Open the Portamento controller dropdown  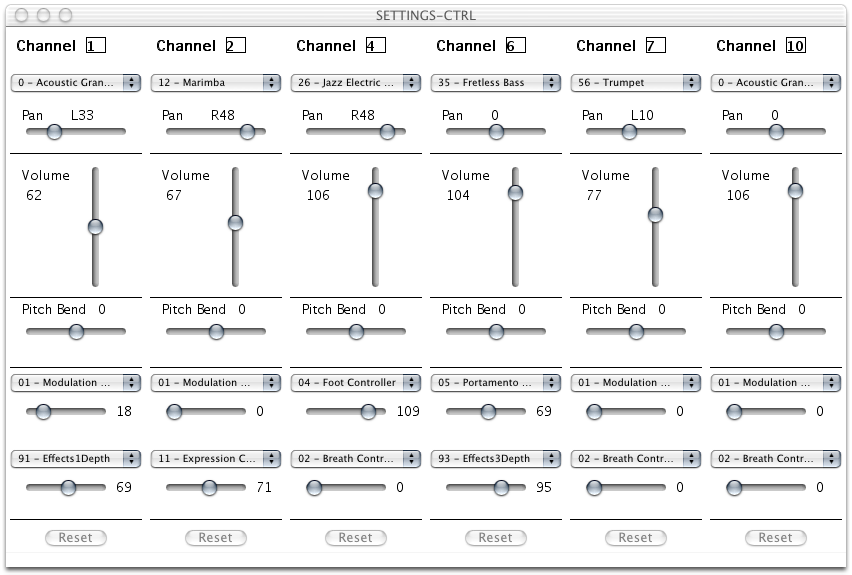(496, 383)
